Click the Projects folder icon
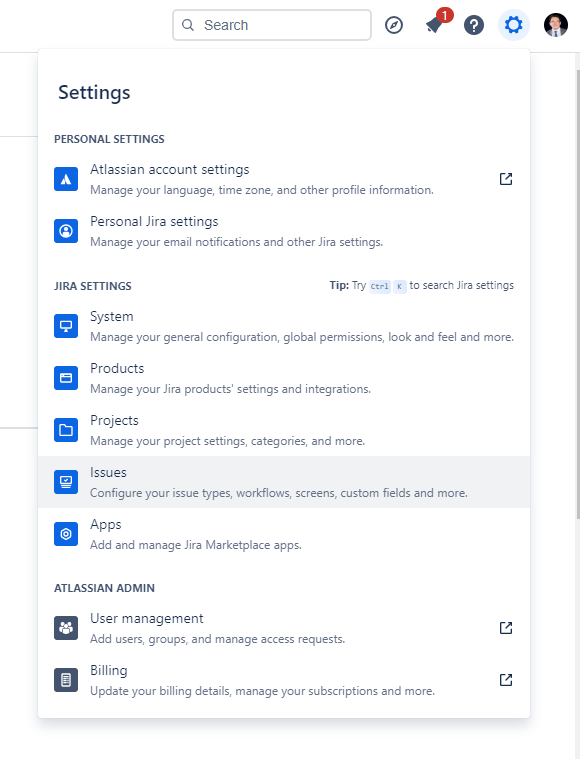Viewport: 580px width, 759px height. pyautogui.click(x=66, y=430)
